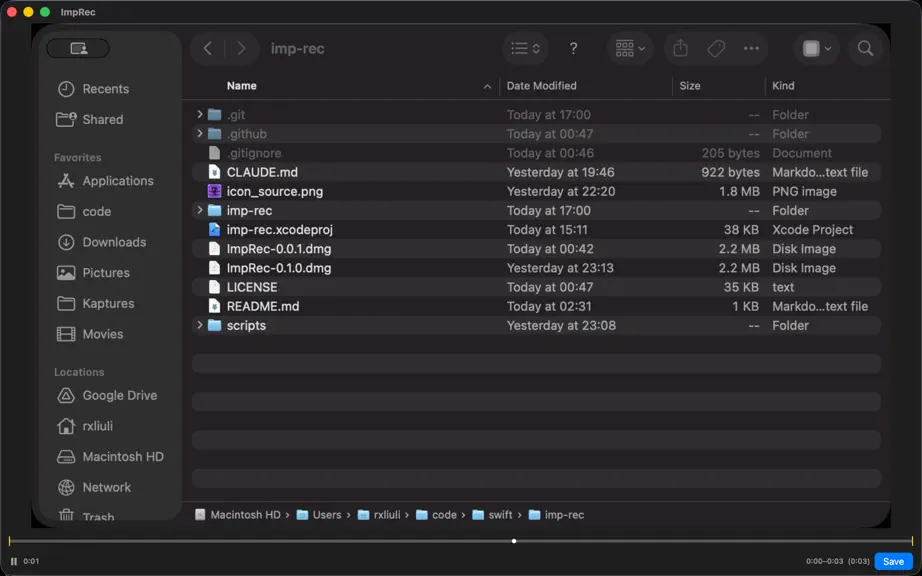Expand the imp-rec folder disclosure arrow
This screenshot has height=576, width=922.
pyautogui.click(x=200, y=210)
